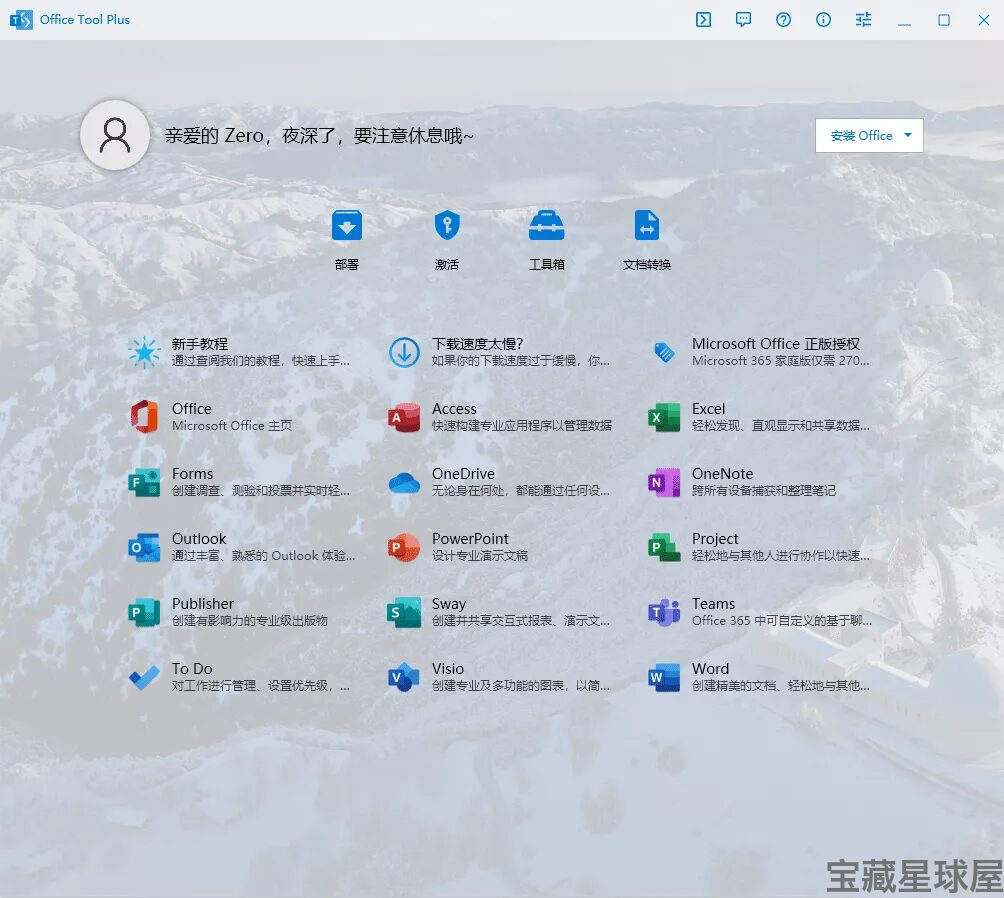Image resolution: width=1004 pixels, height=898 pixels.
Task: Launch Visio via its icon
Action: coord(405,677)
